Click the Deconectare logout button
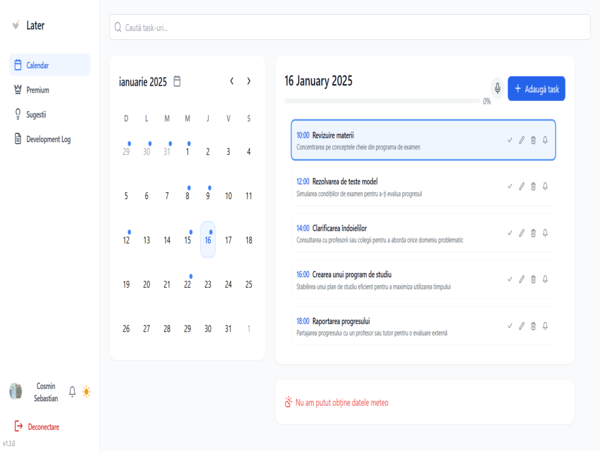Screen dimensions: 600x451 tap(37, 427)
